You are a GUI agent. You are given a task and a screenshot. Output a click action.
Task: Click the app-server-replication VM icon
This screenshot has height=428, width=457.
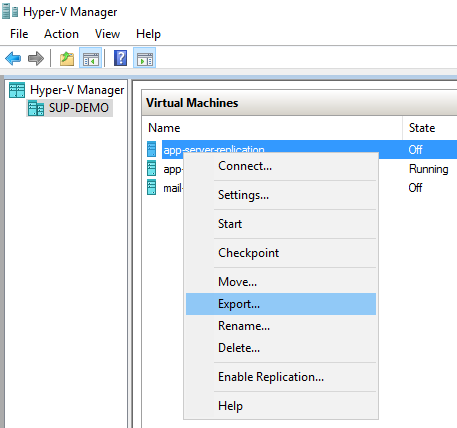(x=151, y=149)
